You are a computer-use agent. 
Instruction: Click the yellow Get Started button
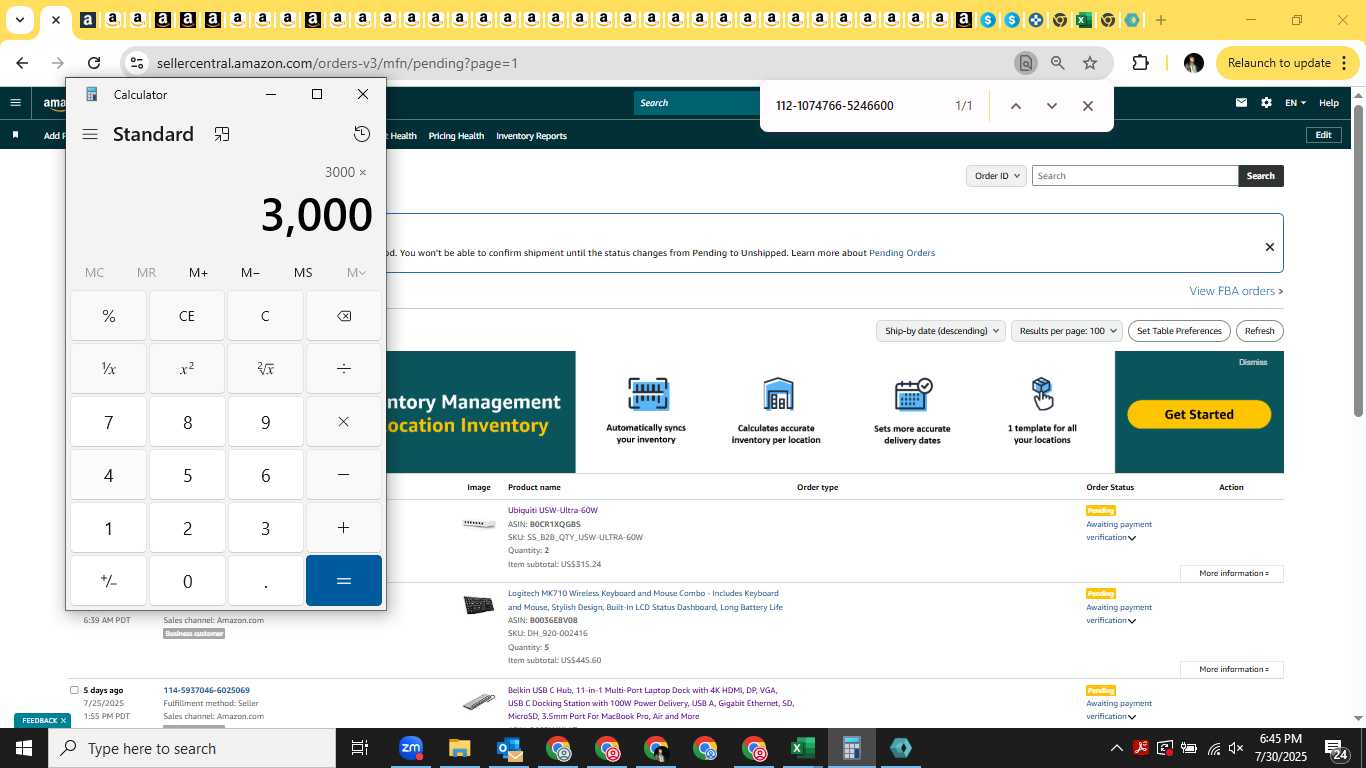coord(1199,414)
